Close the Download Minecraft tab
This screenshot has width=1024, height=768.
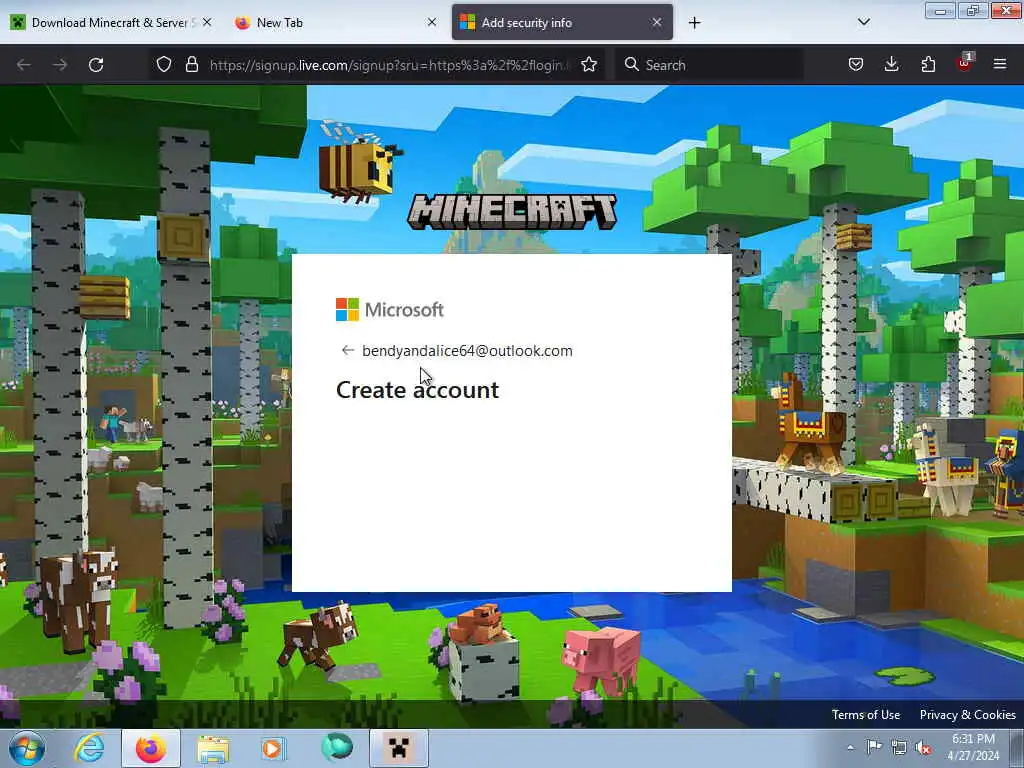[207, 23]
